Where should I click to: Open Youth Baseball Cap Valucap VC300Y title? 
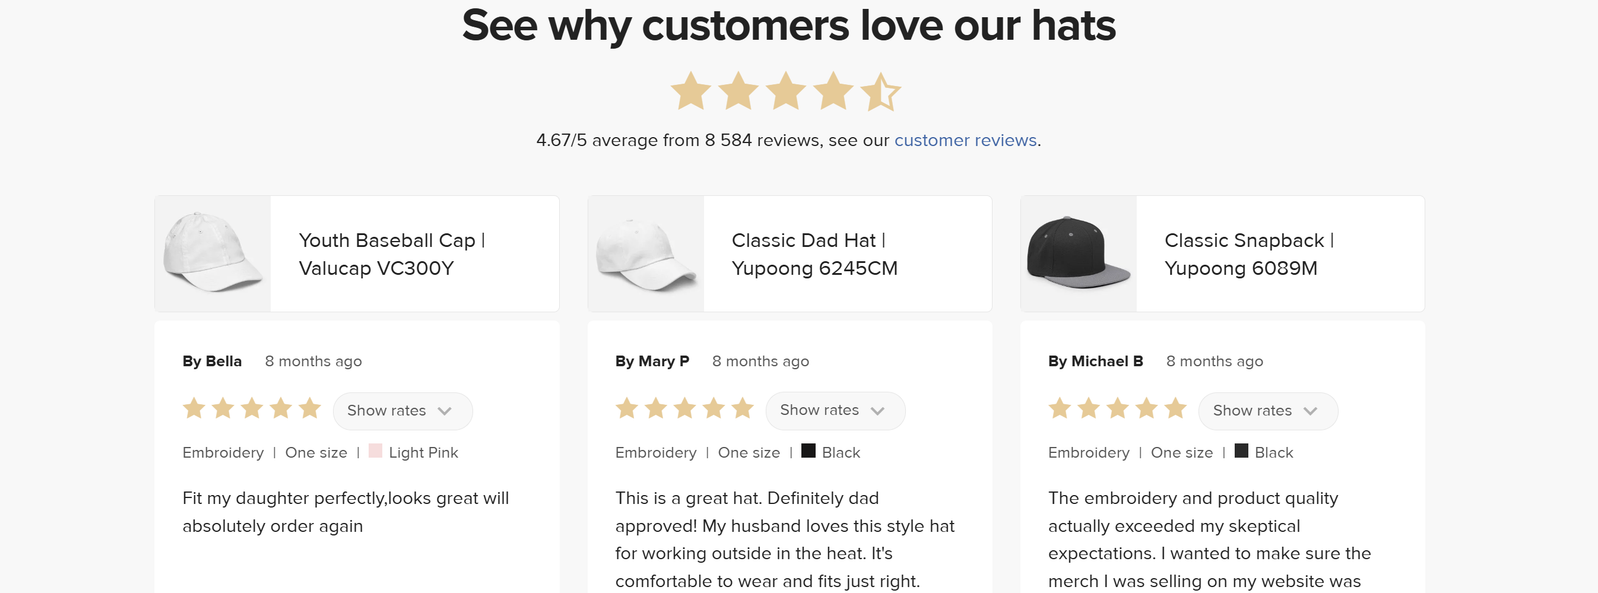[392, 254]
